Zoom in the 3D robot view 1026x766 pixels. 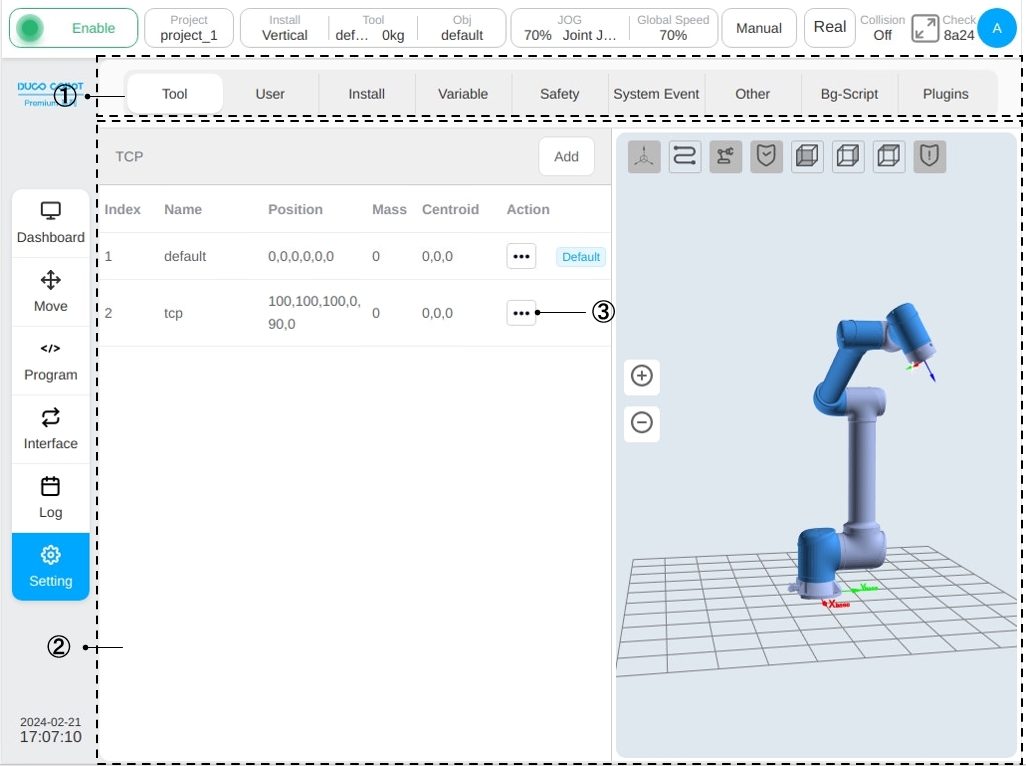click(641, 376)
